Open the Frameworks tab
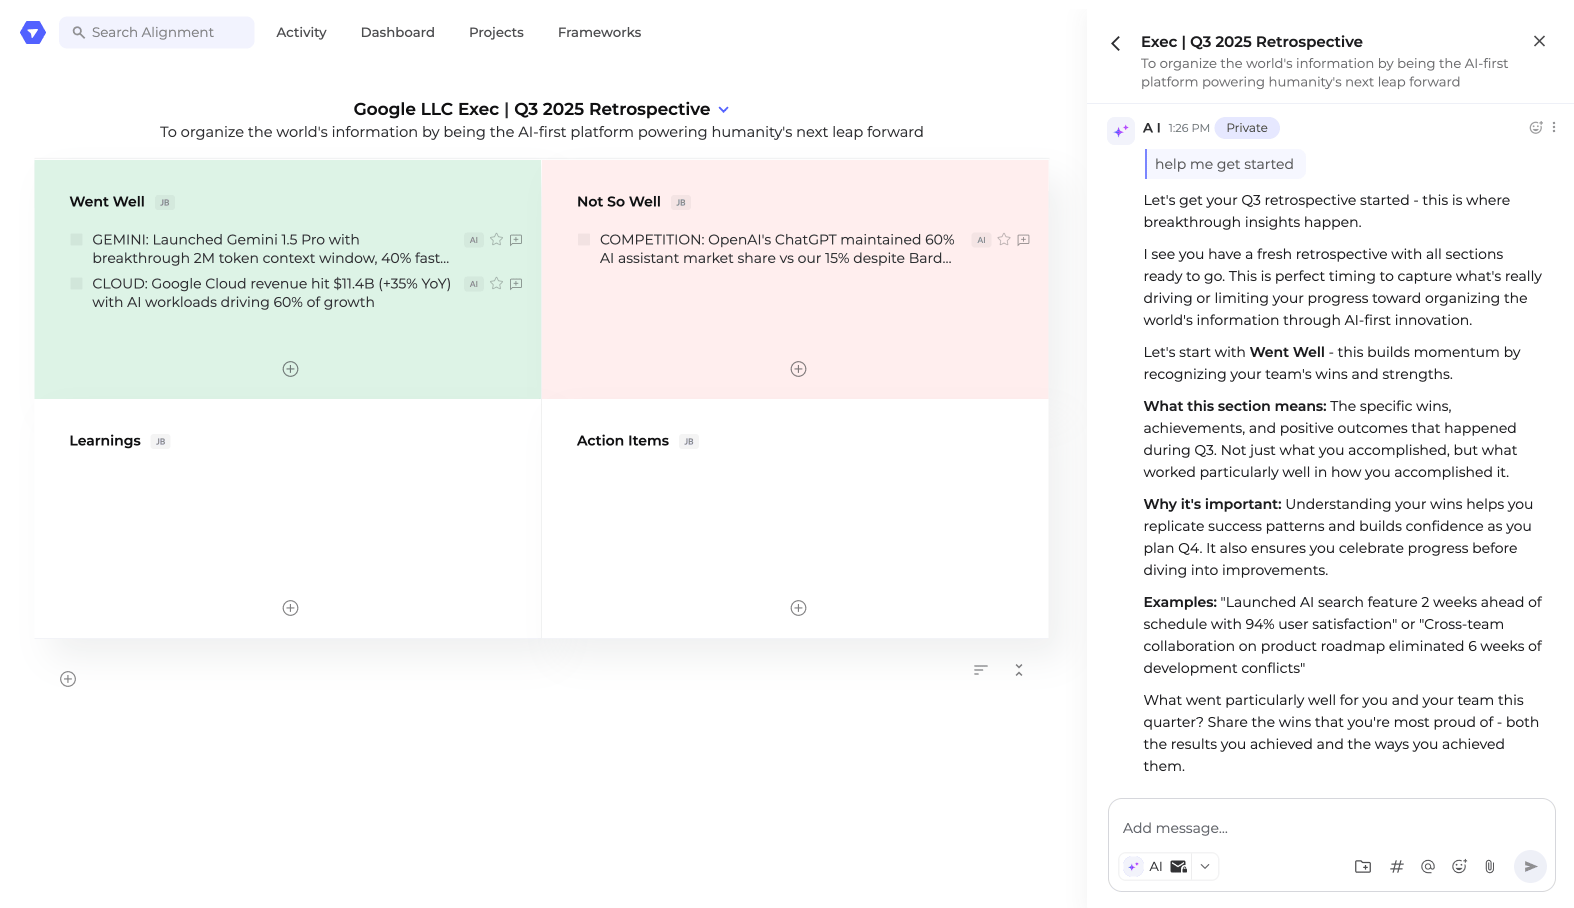Viewport: 1574px width, 908px height. [x=599, y=32]
